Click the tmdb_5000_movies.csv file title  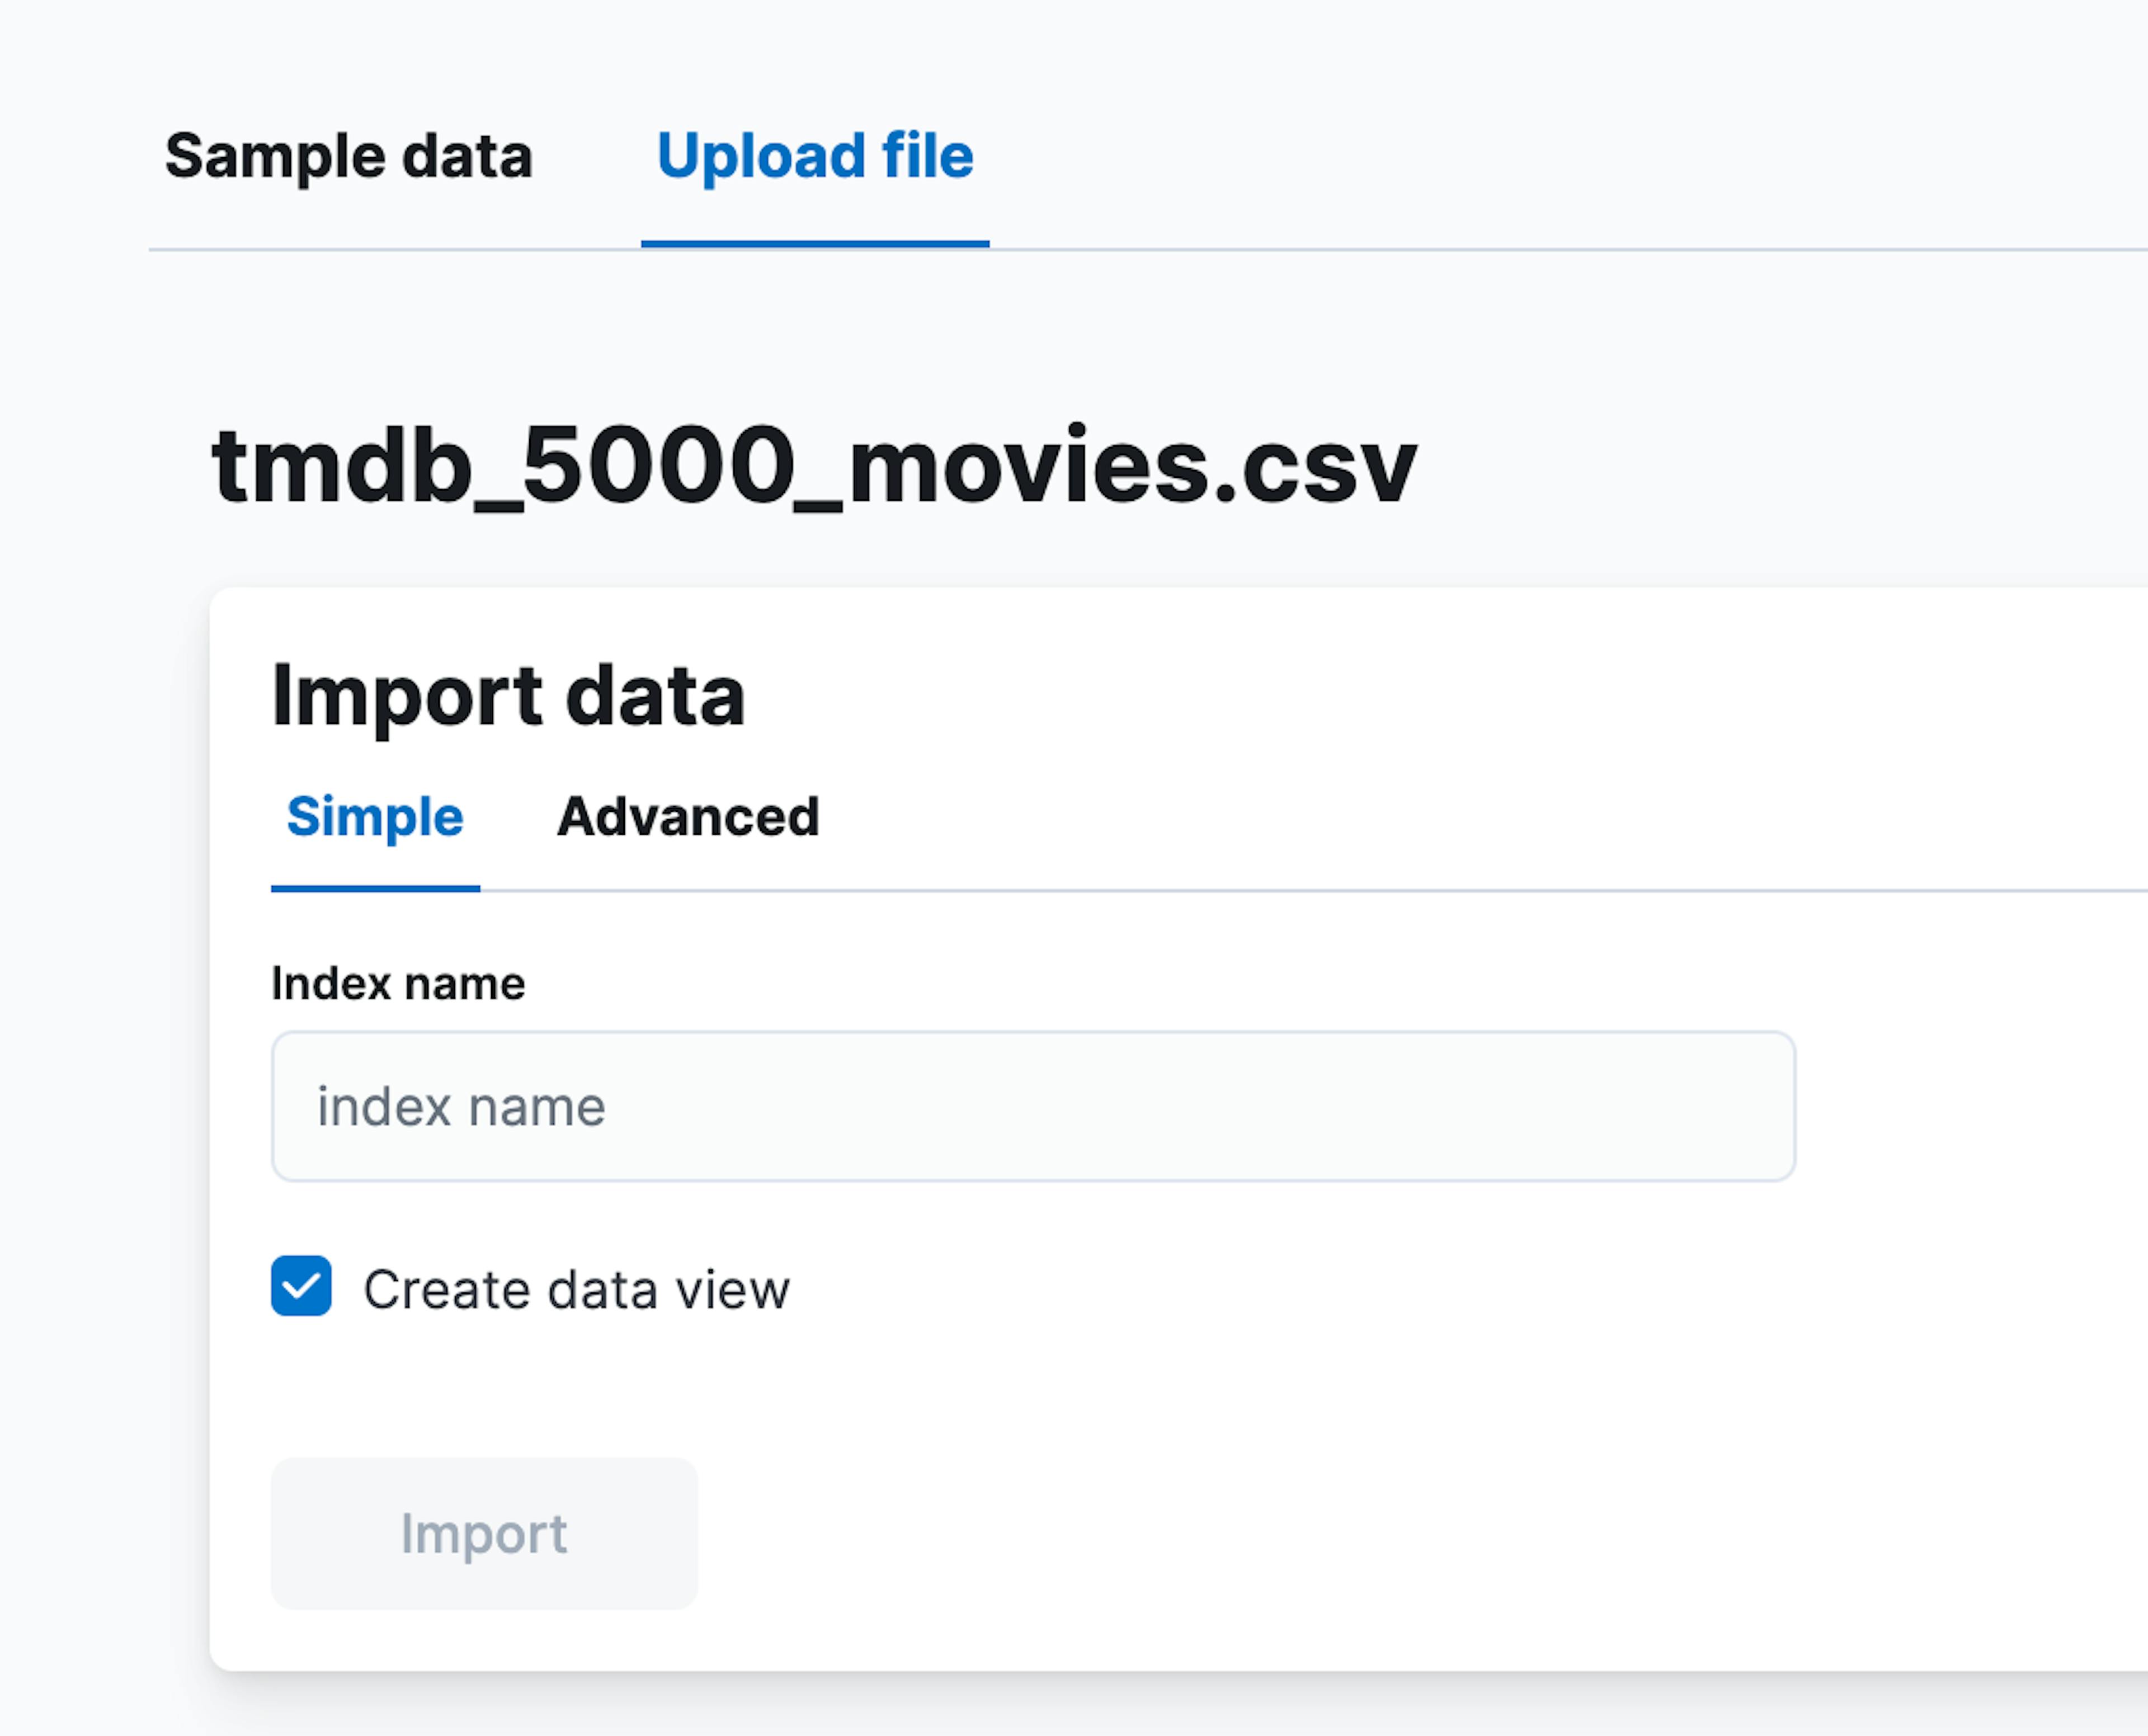click(x=814, y=467)
